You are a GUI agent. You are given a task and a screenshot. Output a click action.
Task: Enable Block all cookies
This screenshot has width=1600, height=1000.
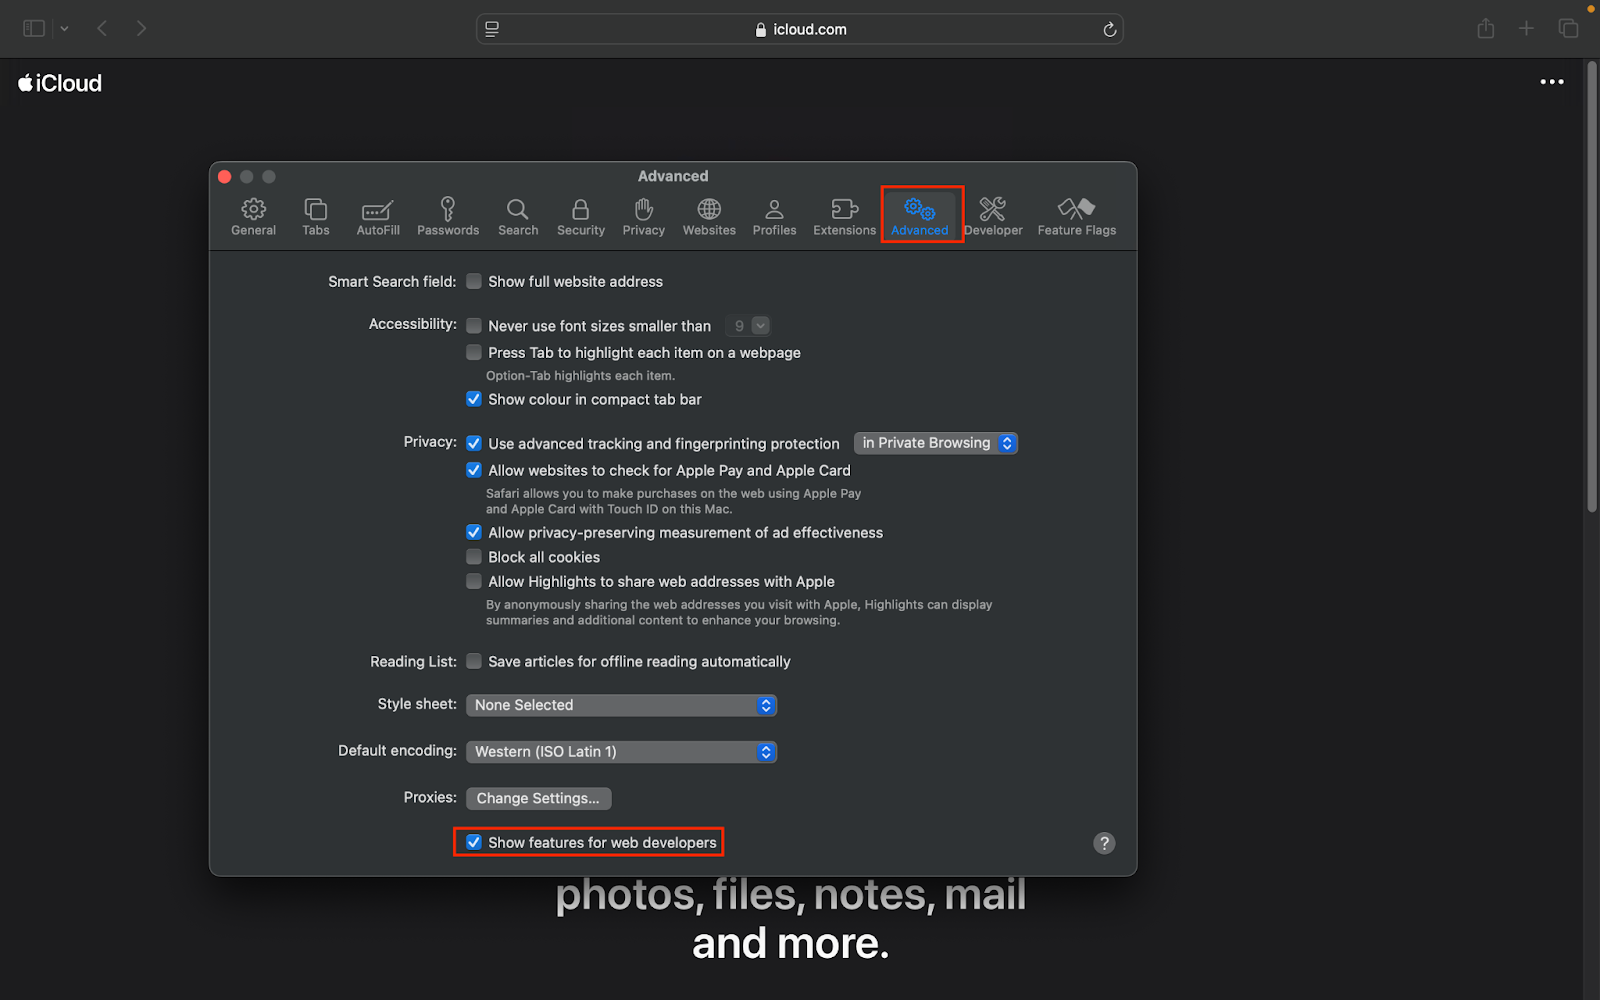(473, 557)
